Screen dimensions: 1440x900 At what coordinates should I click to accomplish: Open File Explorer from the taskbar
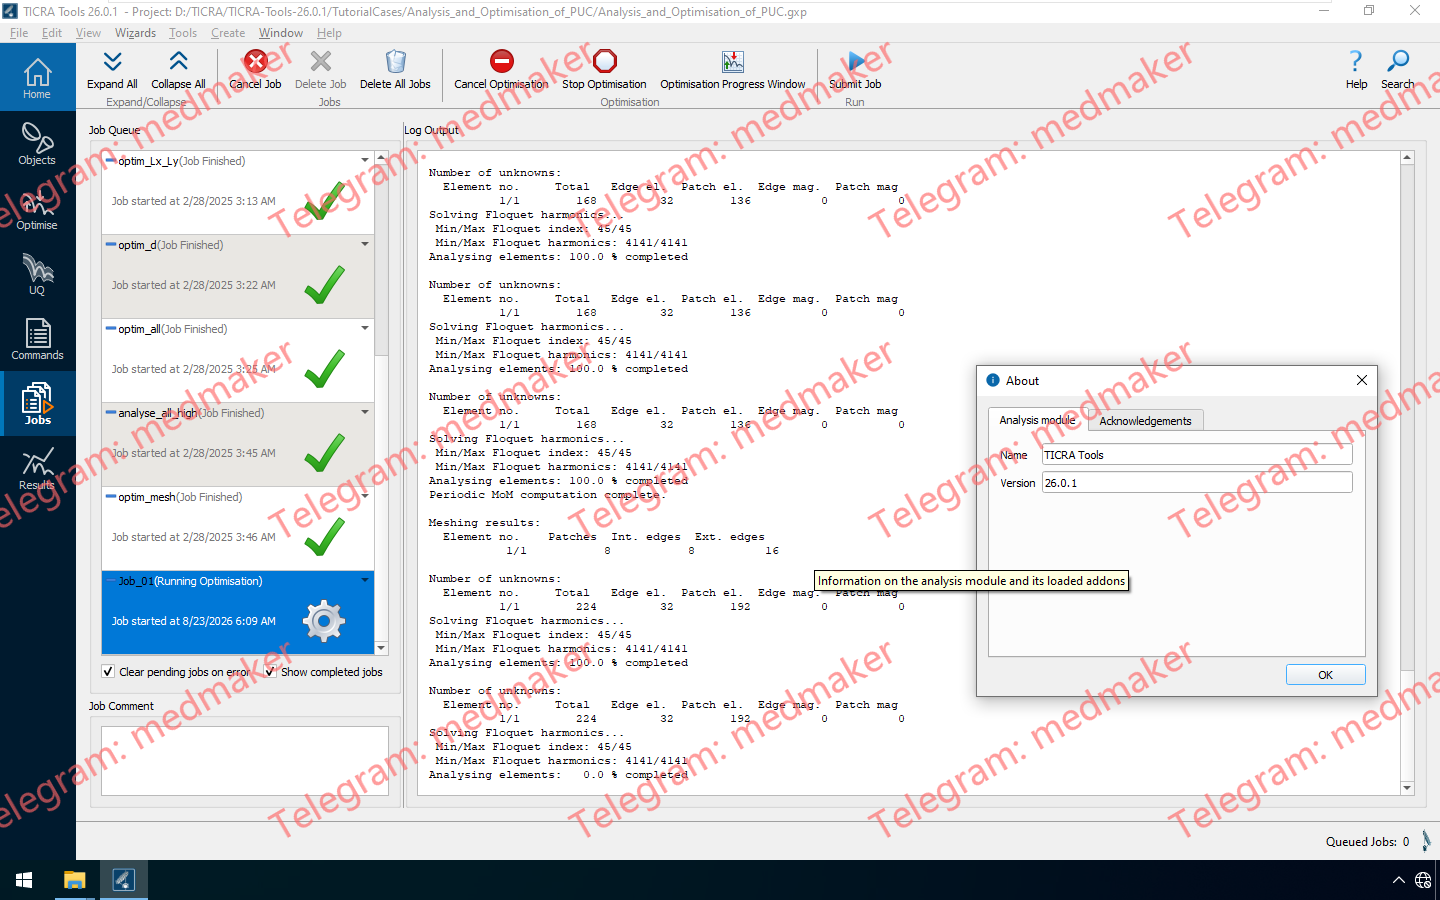point(74,880)
